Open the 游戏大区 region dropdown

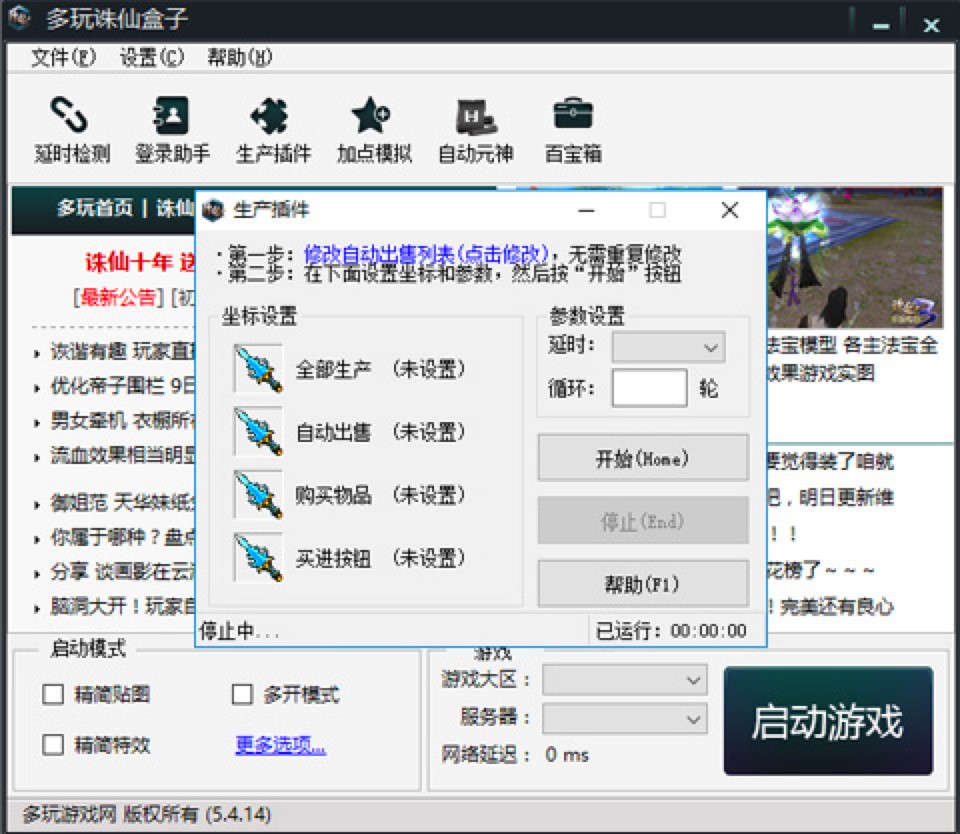624,680
